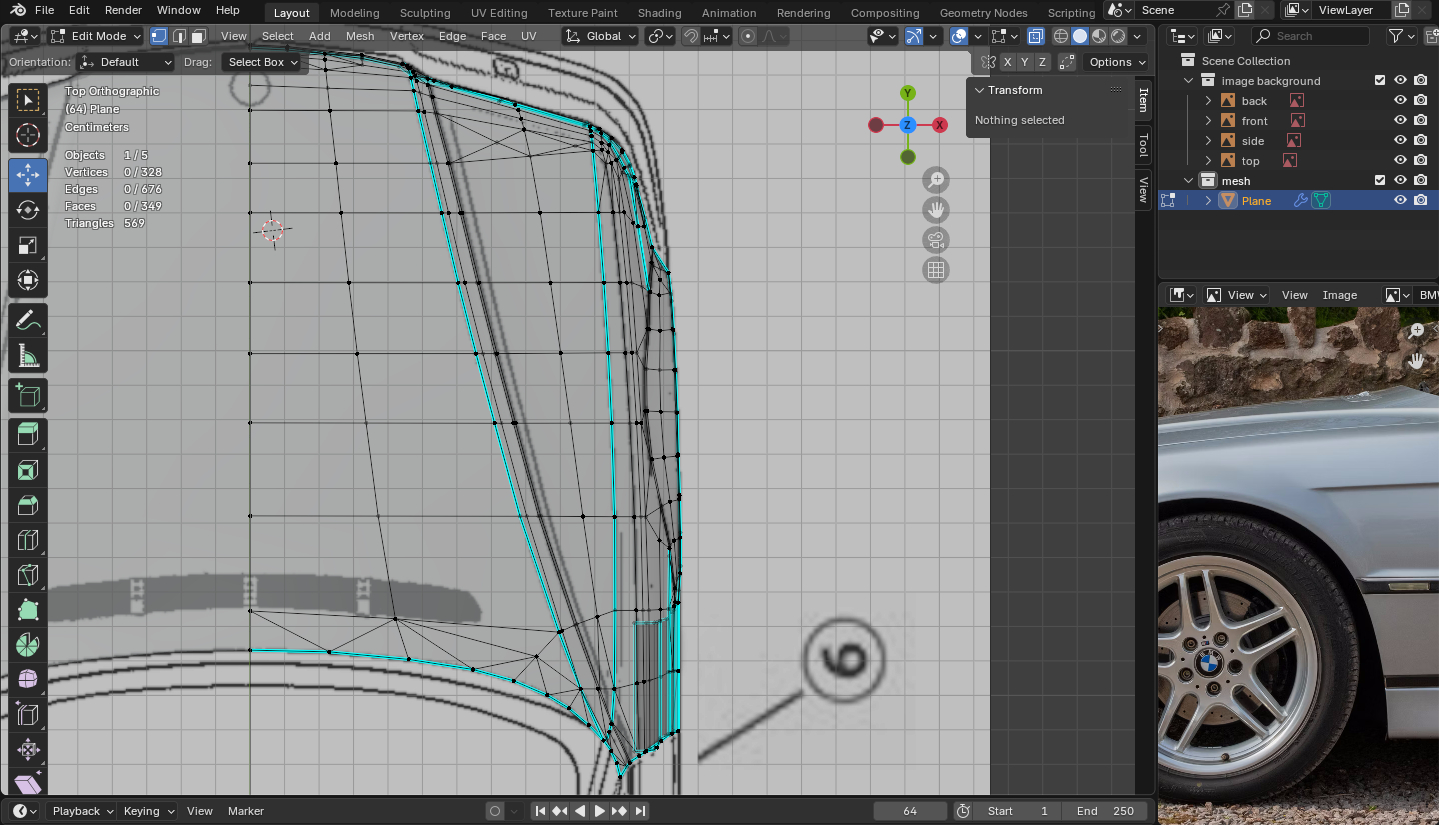Image resolution: width=1439 pixels, height=825 pixels.
Task: Activate the Rotate tool
Action: pos(28,210)
